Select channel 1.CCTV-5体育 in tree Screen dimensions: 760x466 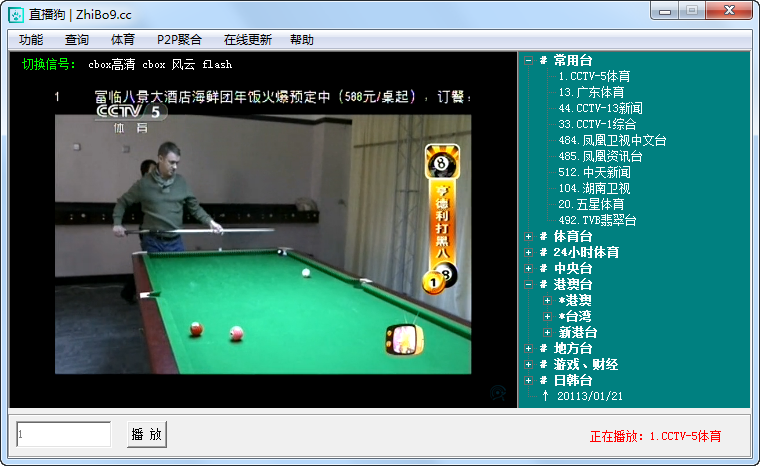594,77
